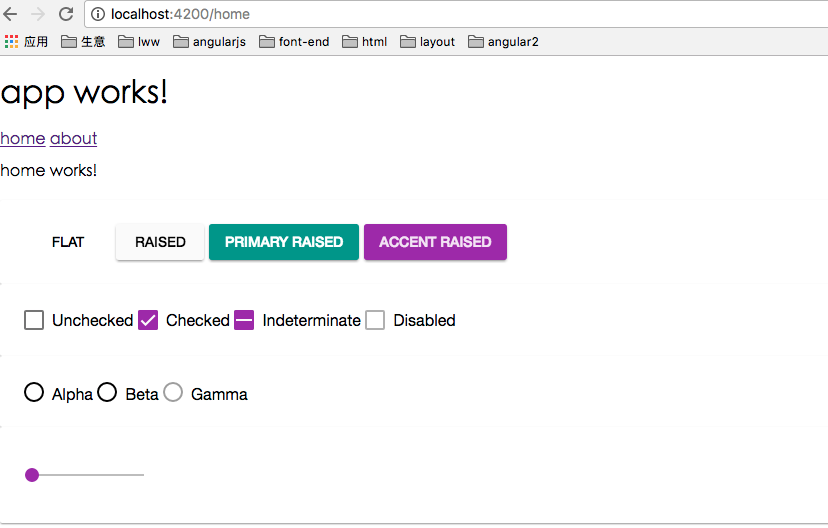Reload the page with refresh icon

(66, 14)
